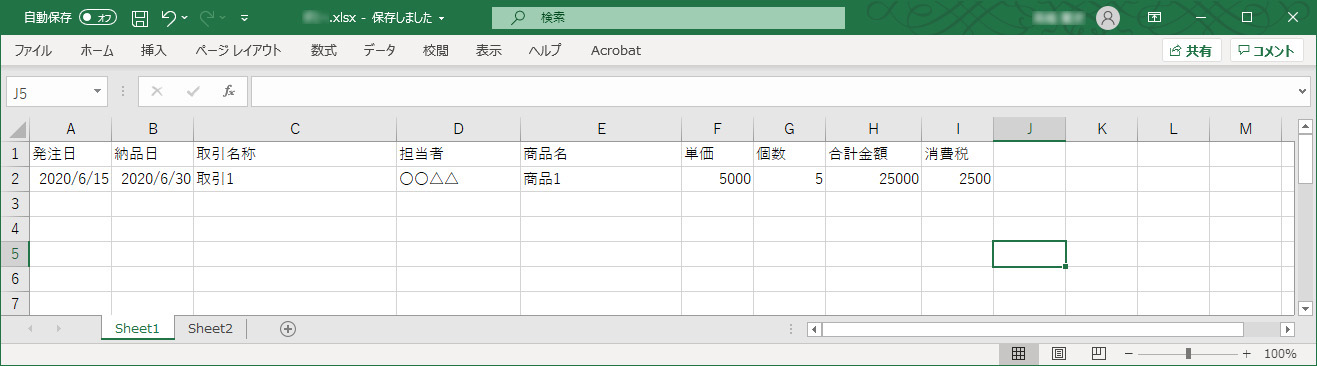Click the コメント comments button
The height and width of the screenshot is (366, 1317).
(1266, 50)
